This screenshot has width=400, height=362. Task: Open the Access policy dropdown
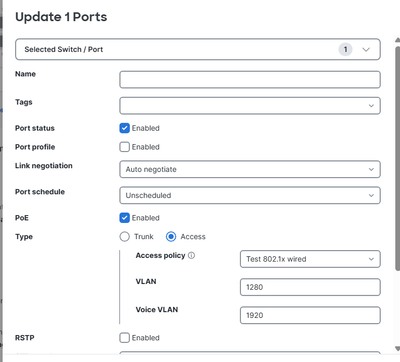pos(310,259)
